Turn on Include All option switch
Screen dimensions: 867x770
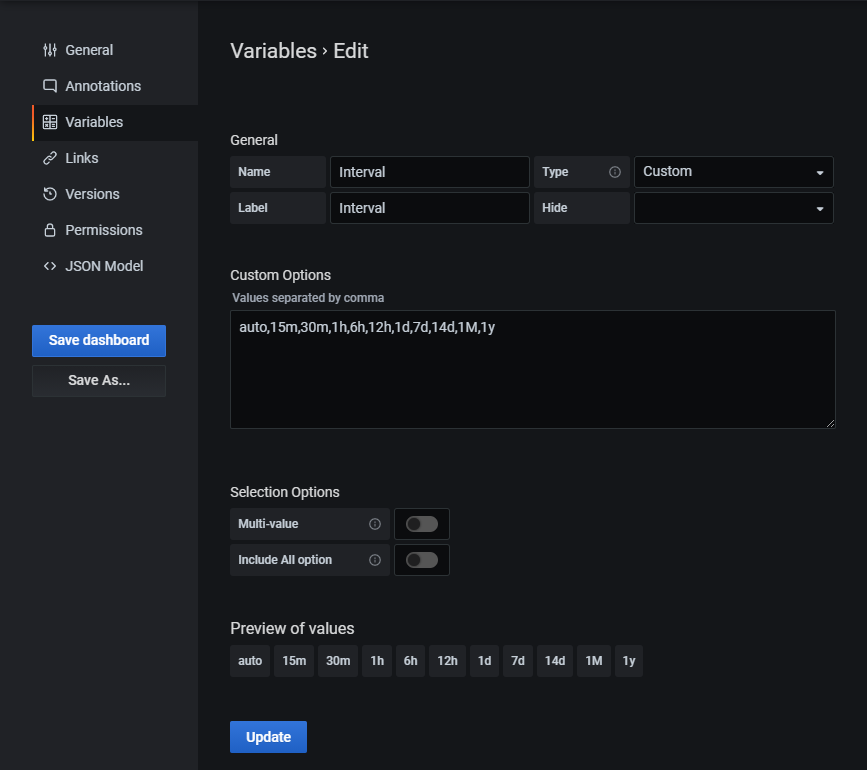pyautogui.click(x=422, y=560)
